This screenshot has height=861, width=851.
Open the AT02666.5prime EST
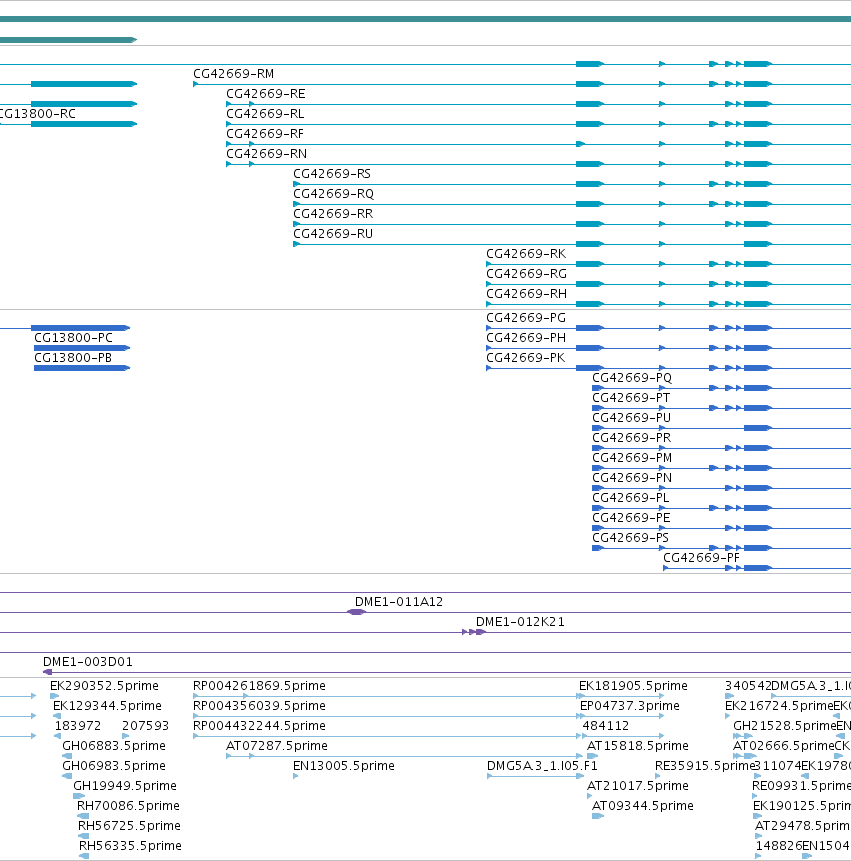tap(783, 746)
